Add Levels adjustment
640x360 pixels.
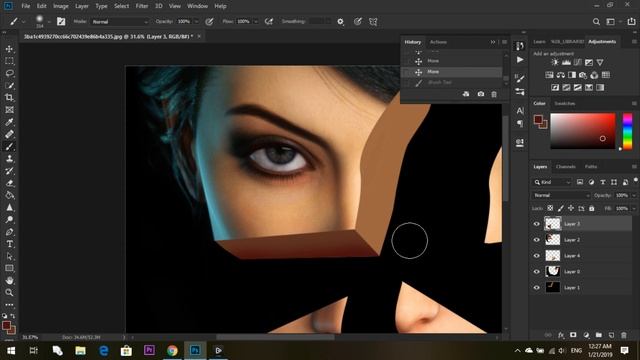tap(566, 62)
